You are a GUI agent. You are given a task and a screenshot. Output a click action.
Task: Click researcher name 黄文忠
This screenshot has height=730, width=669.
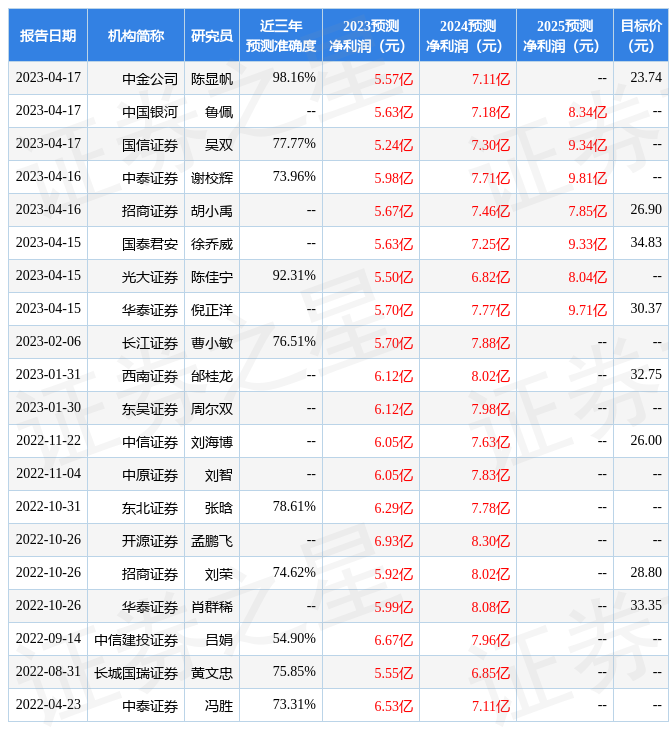(x=212, y=674)
